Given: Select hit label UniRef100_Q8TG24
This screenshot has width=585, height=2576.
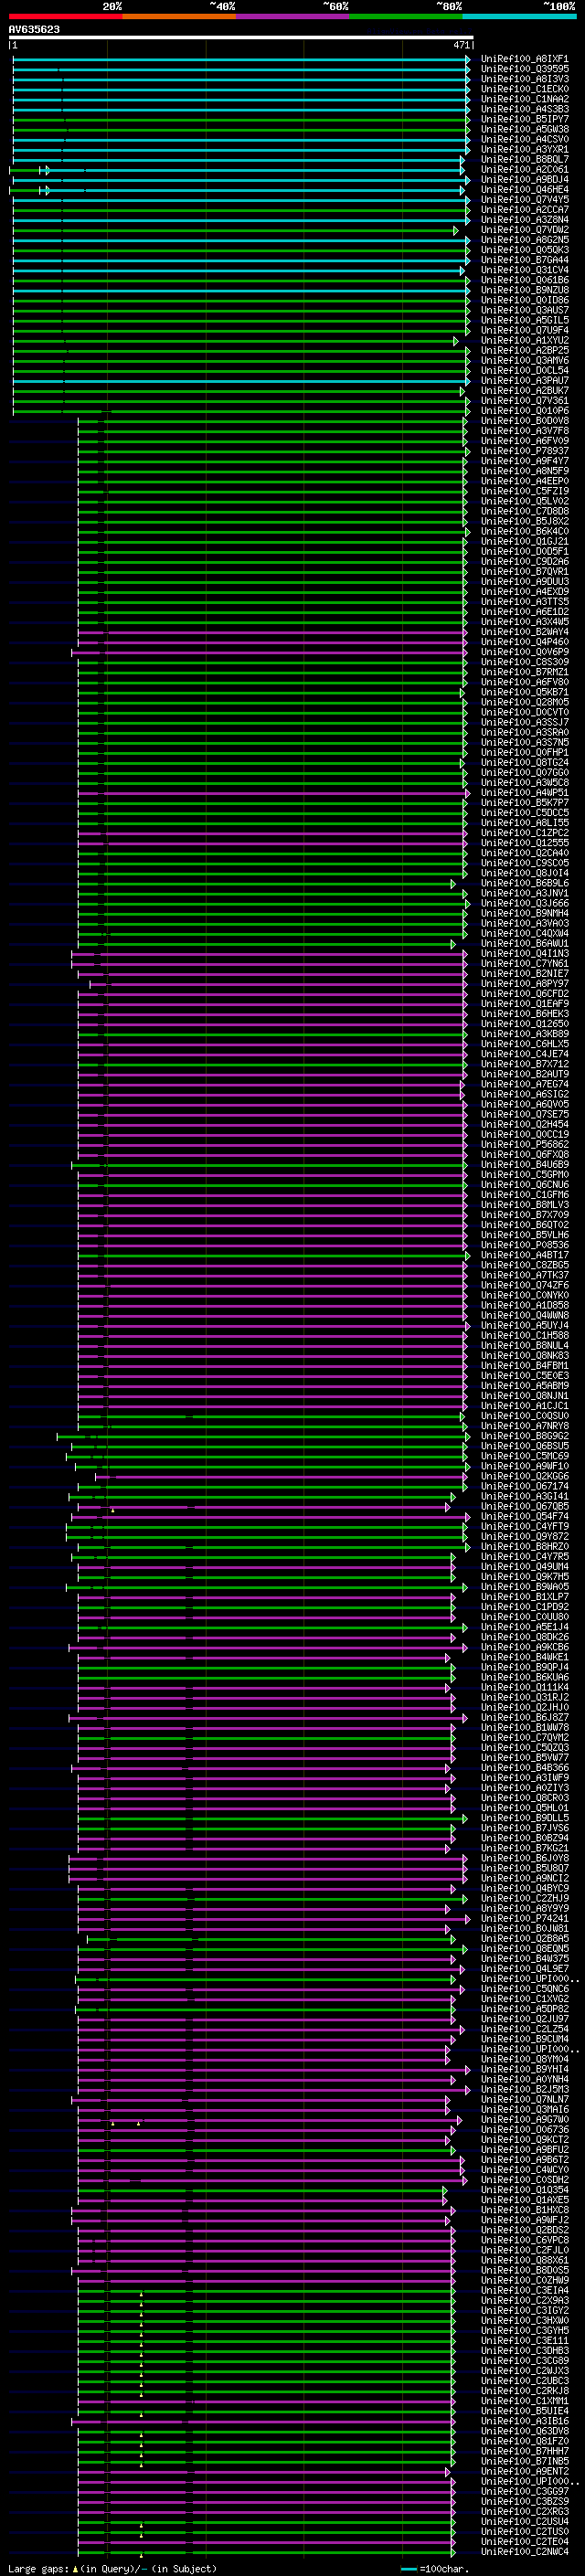Looking at the screenshot, I should click(524, 763).
